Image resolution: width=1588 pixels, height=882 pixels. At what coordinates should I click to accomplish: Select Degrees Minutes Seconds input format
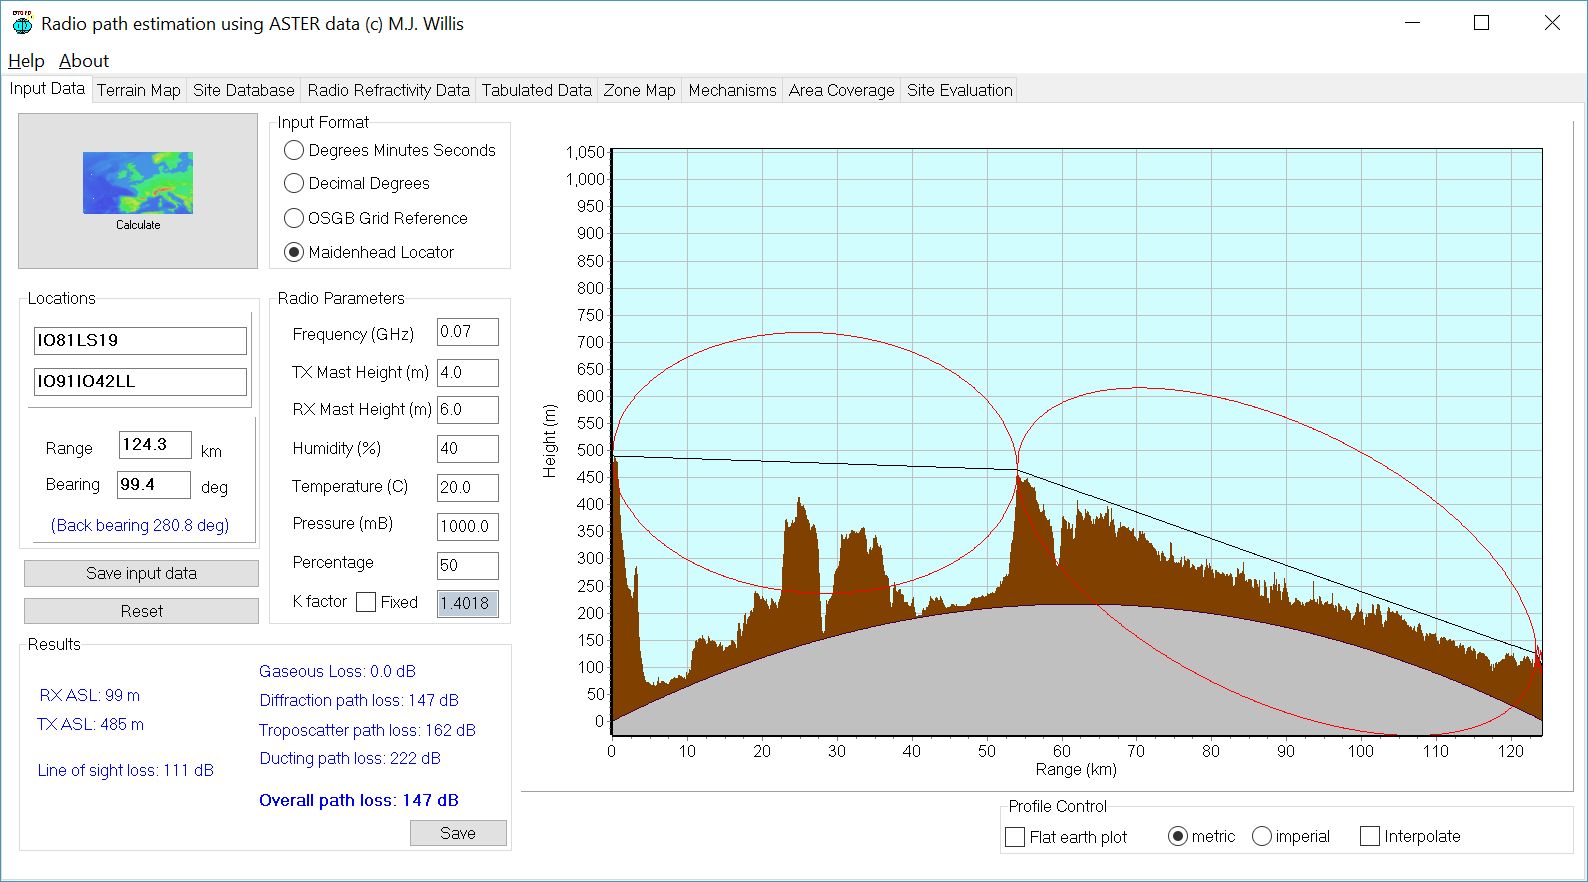(294, 151)
